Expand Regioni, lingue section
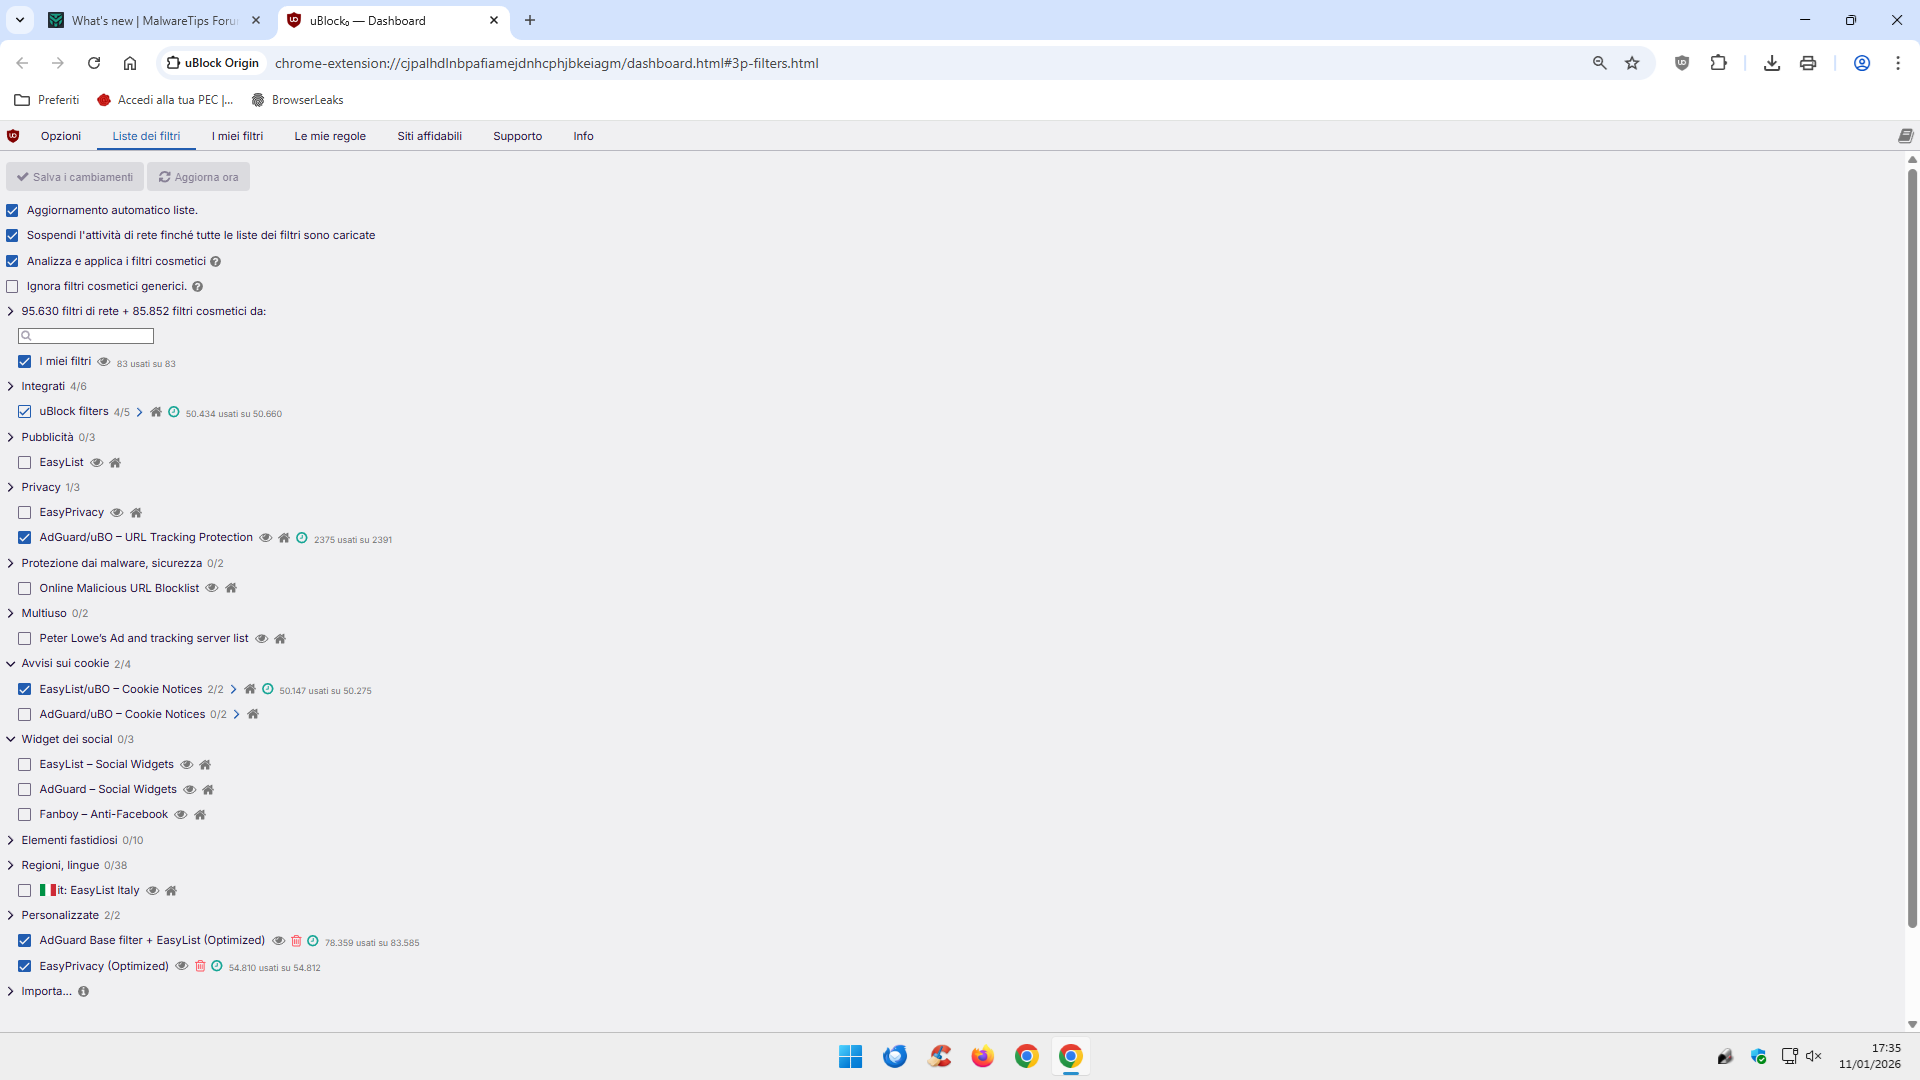 coord(11,866)
